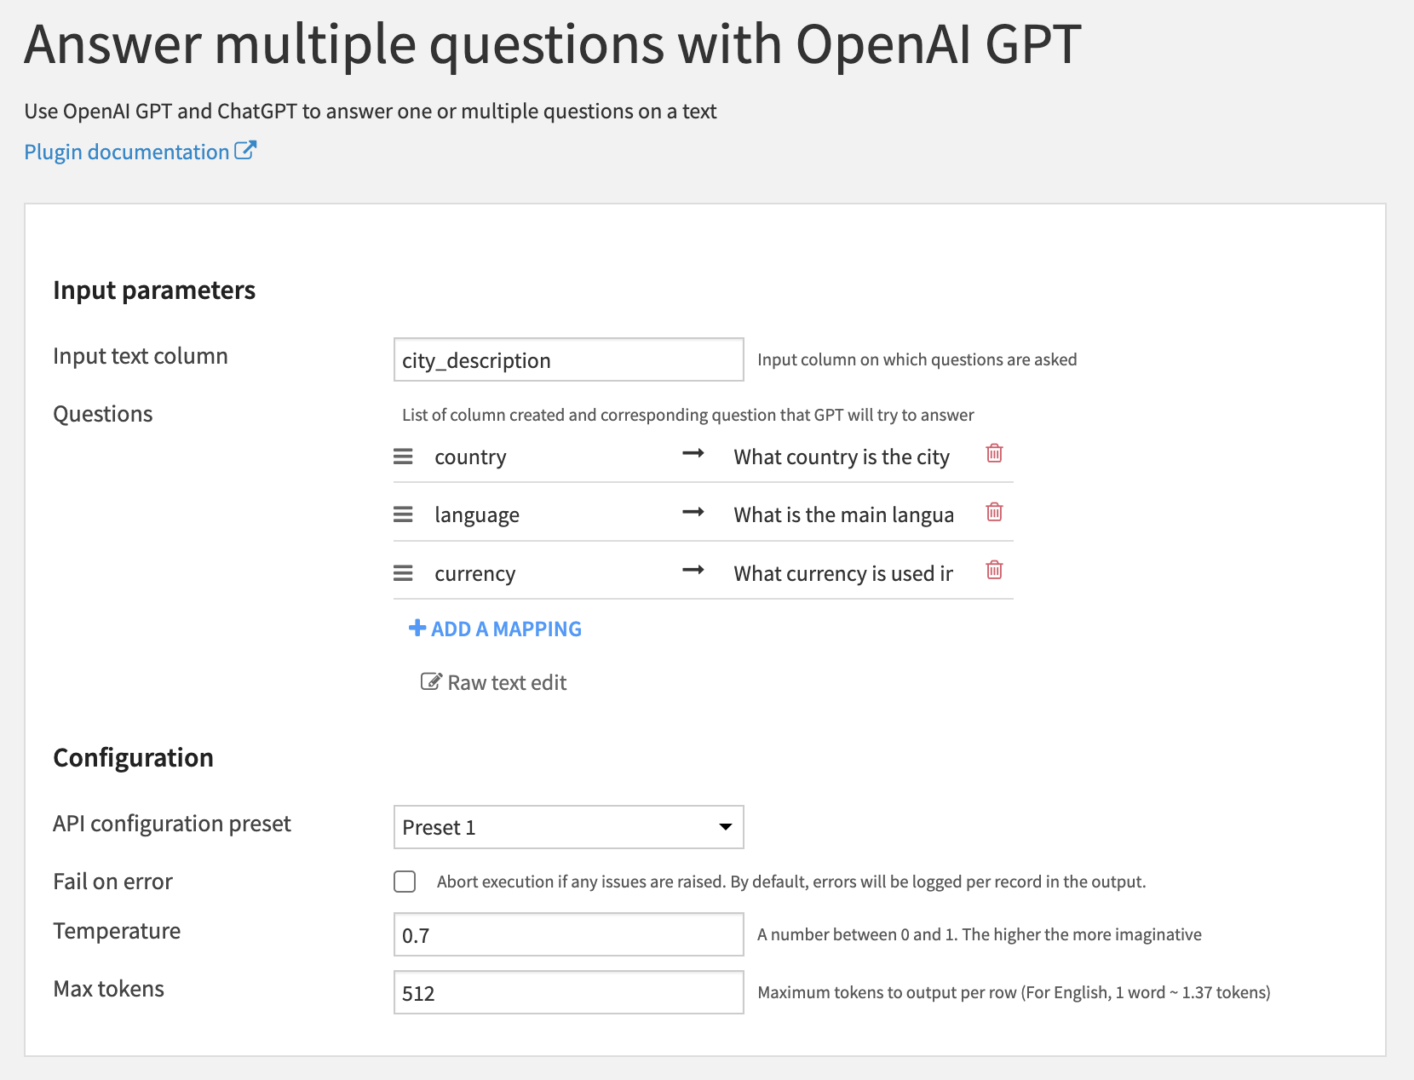This screenshot has width=1414, height=1080.
Task: Click the chevron on the Preset 1 selector
Action: 724,827
